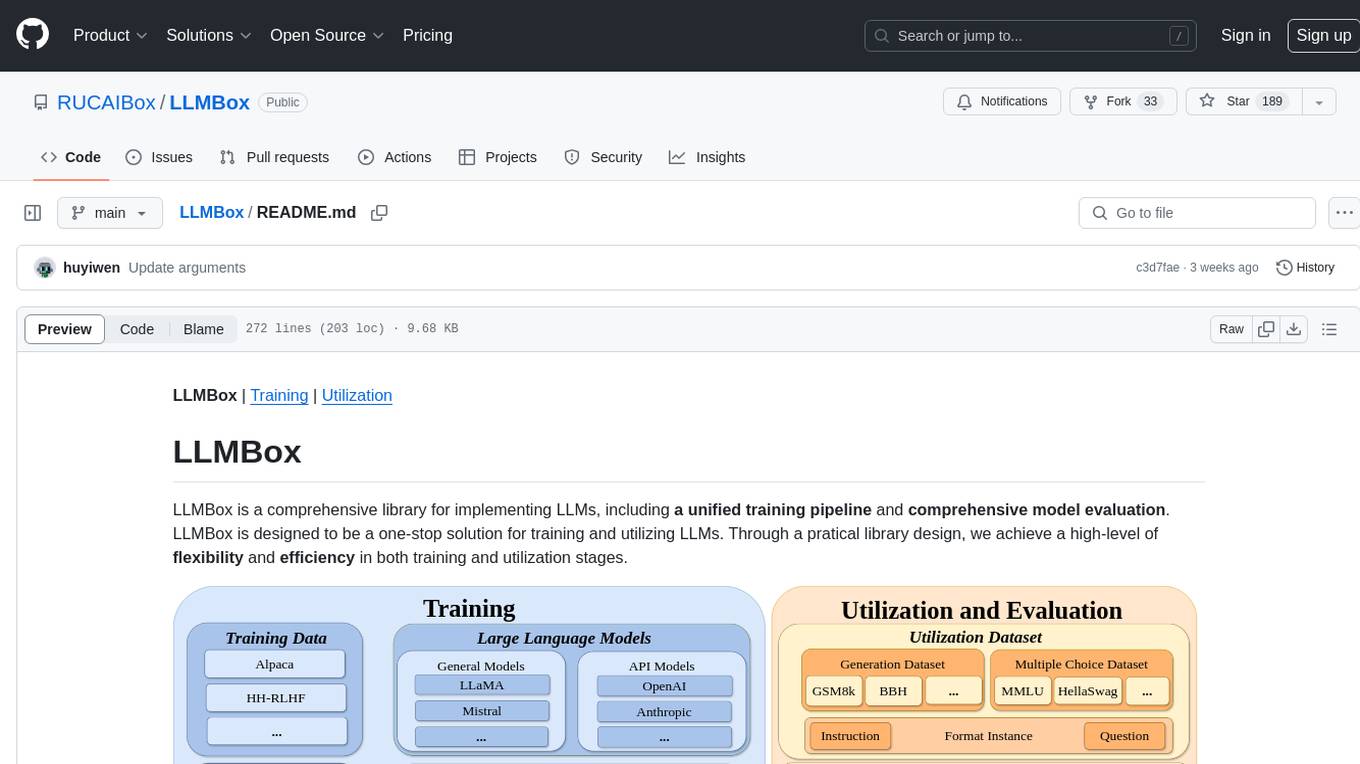Open the Security tab

tap(603, 157)
